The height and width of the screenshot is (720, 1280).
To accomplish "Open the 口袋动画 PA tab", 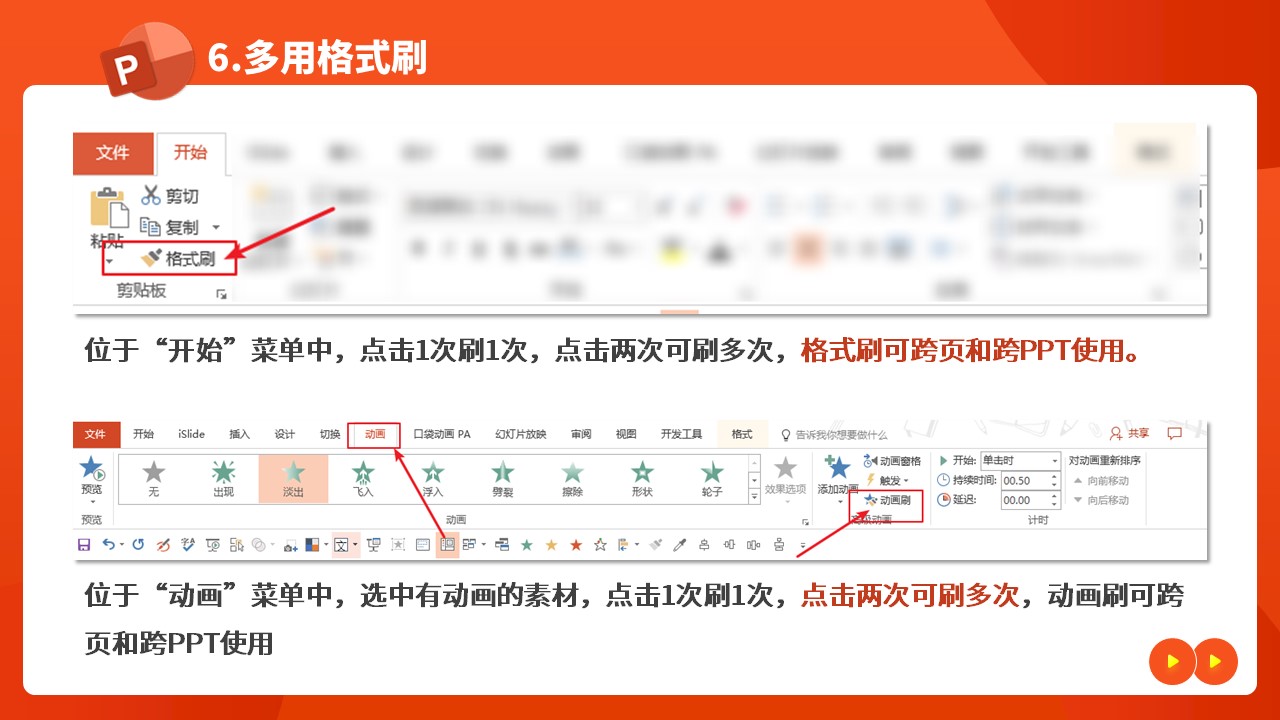I will [x=442, y=434].
